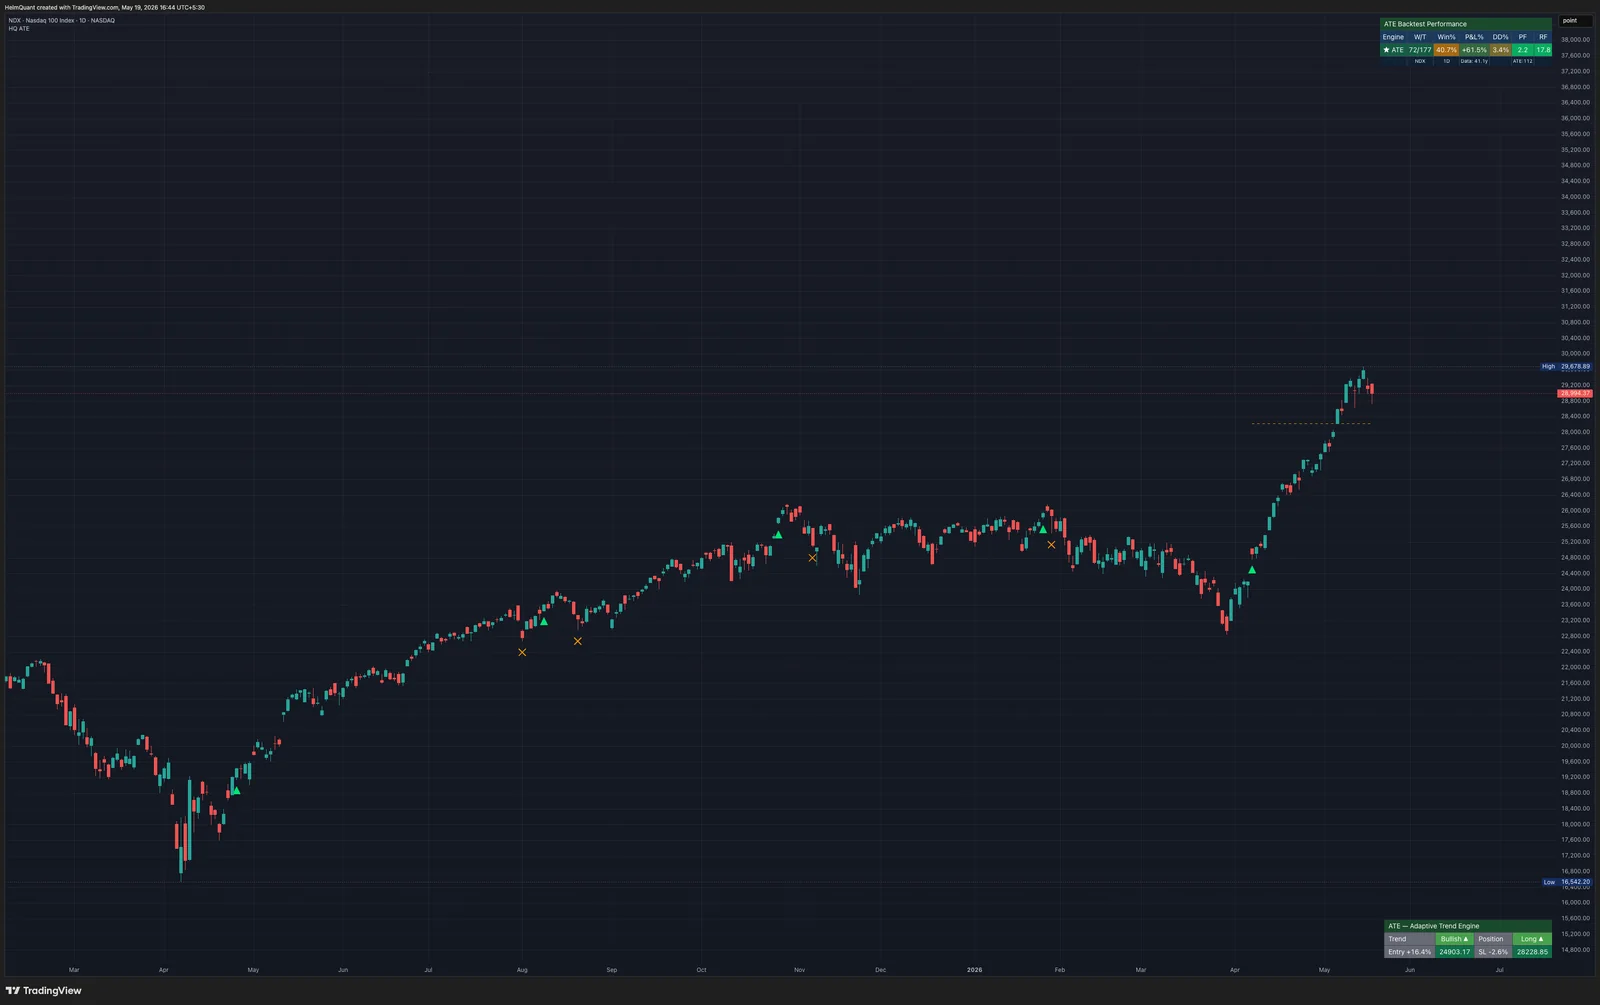Click the 14,800.00 price axis label

pyautogui.click(x=1575, y=950)
